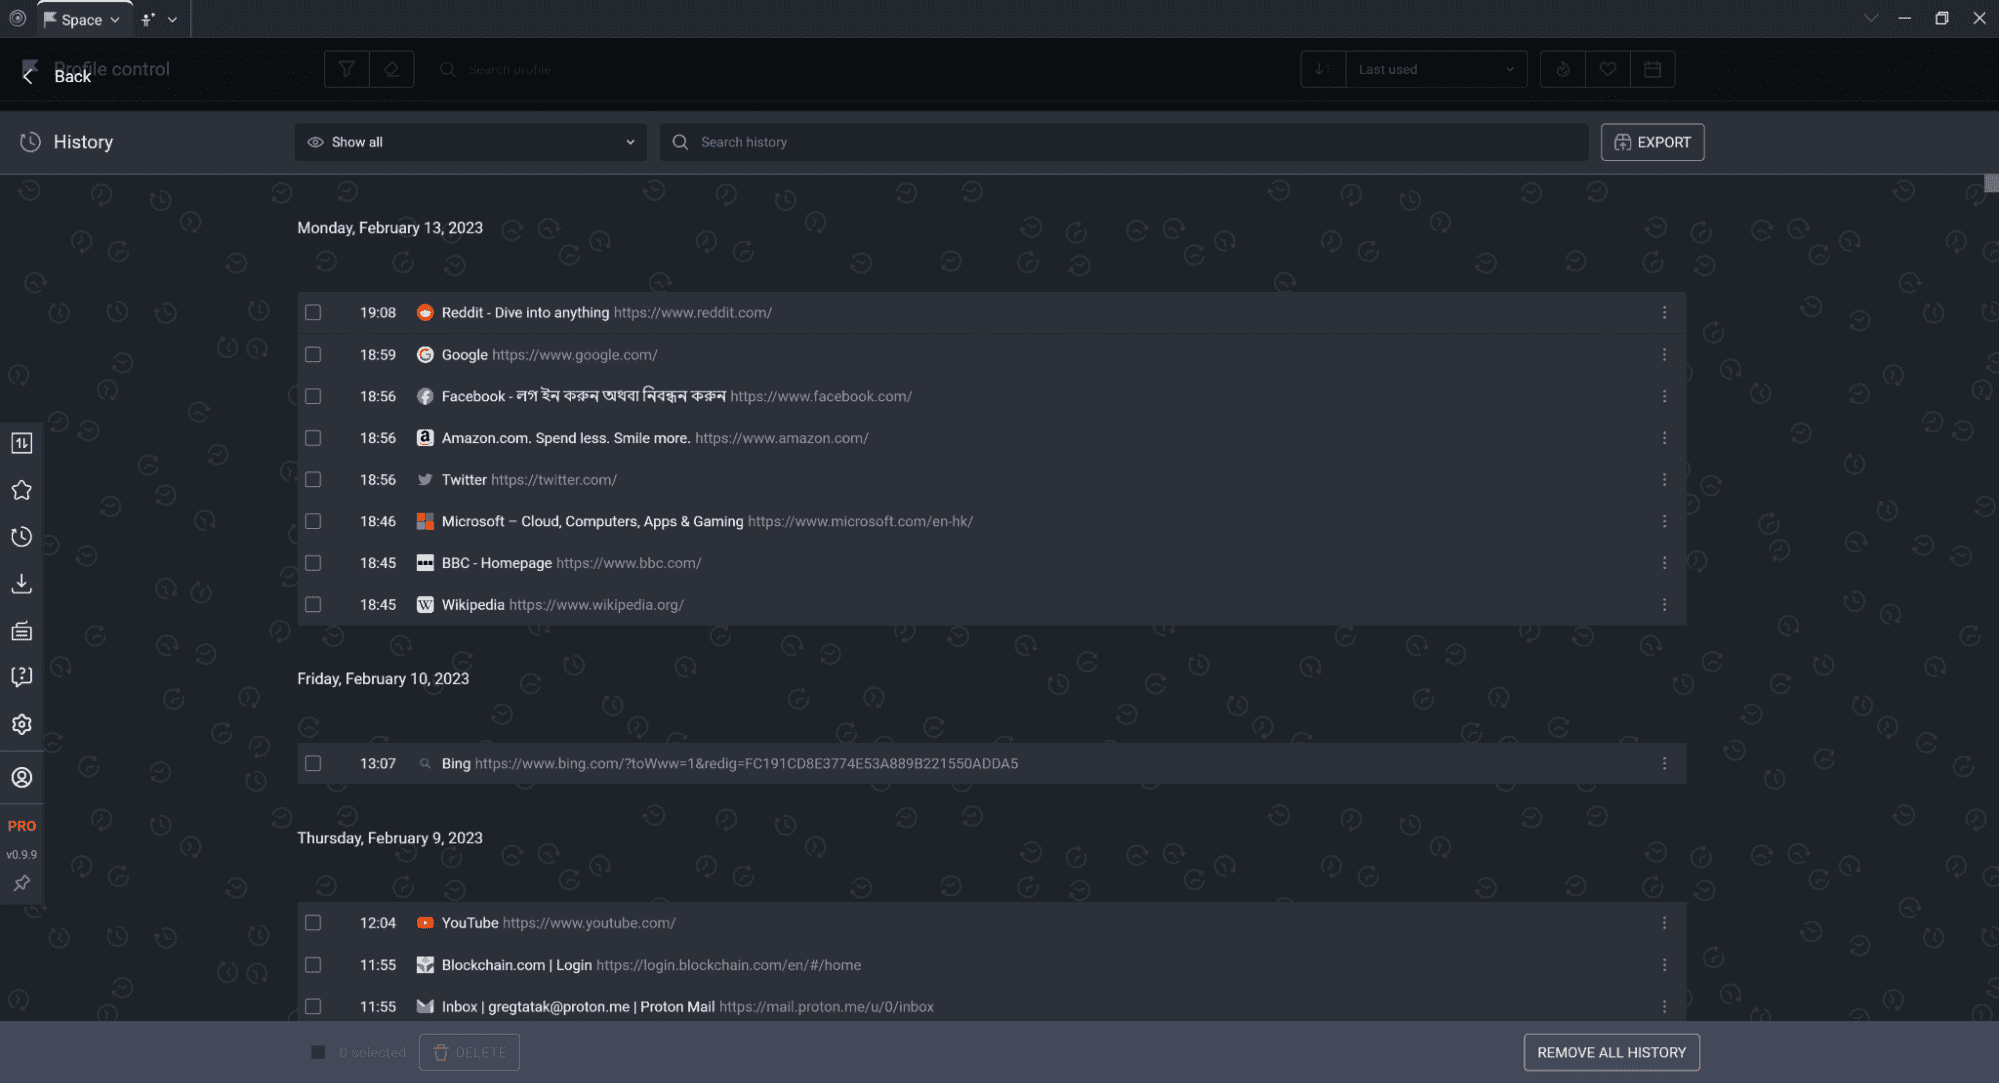
Task: Open more options for BBC entry
Action: tap(1664, 563)
